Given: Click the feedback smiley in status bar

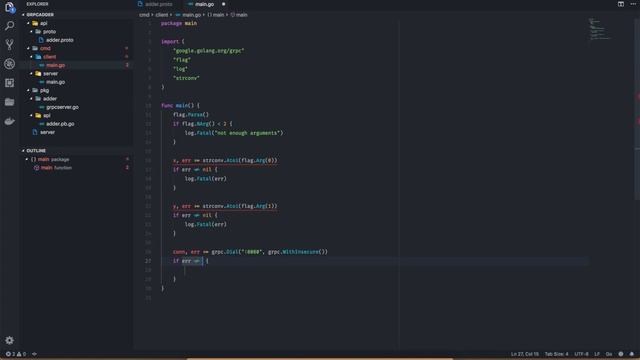Looking at the screenshot, I should (620, 354).
